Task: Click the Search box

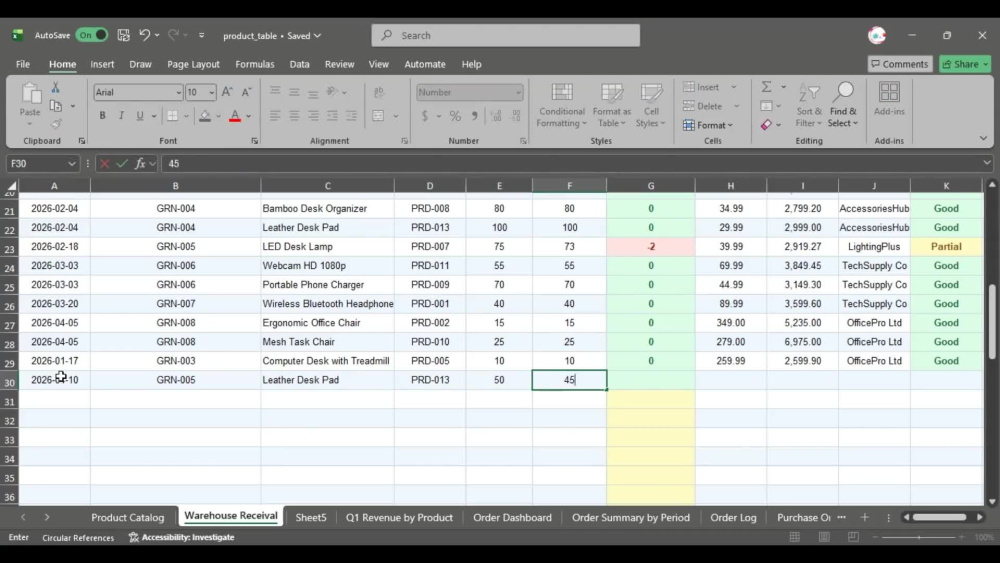Action: tap(506, 35)
